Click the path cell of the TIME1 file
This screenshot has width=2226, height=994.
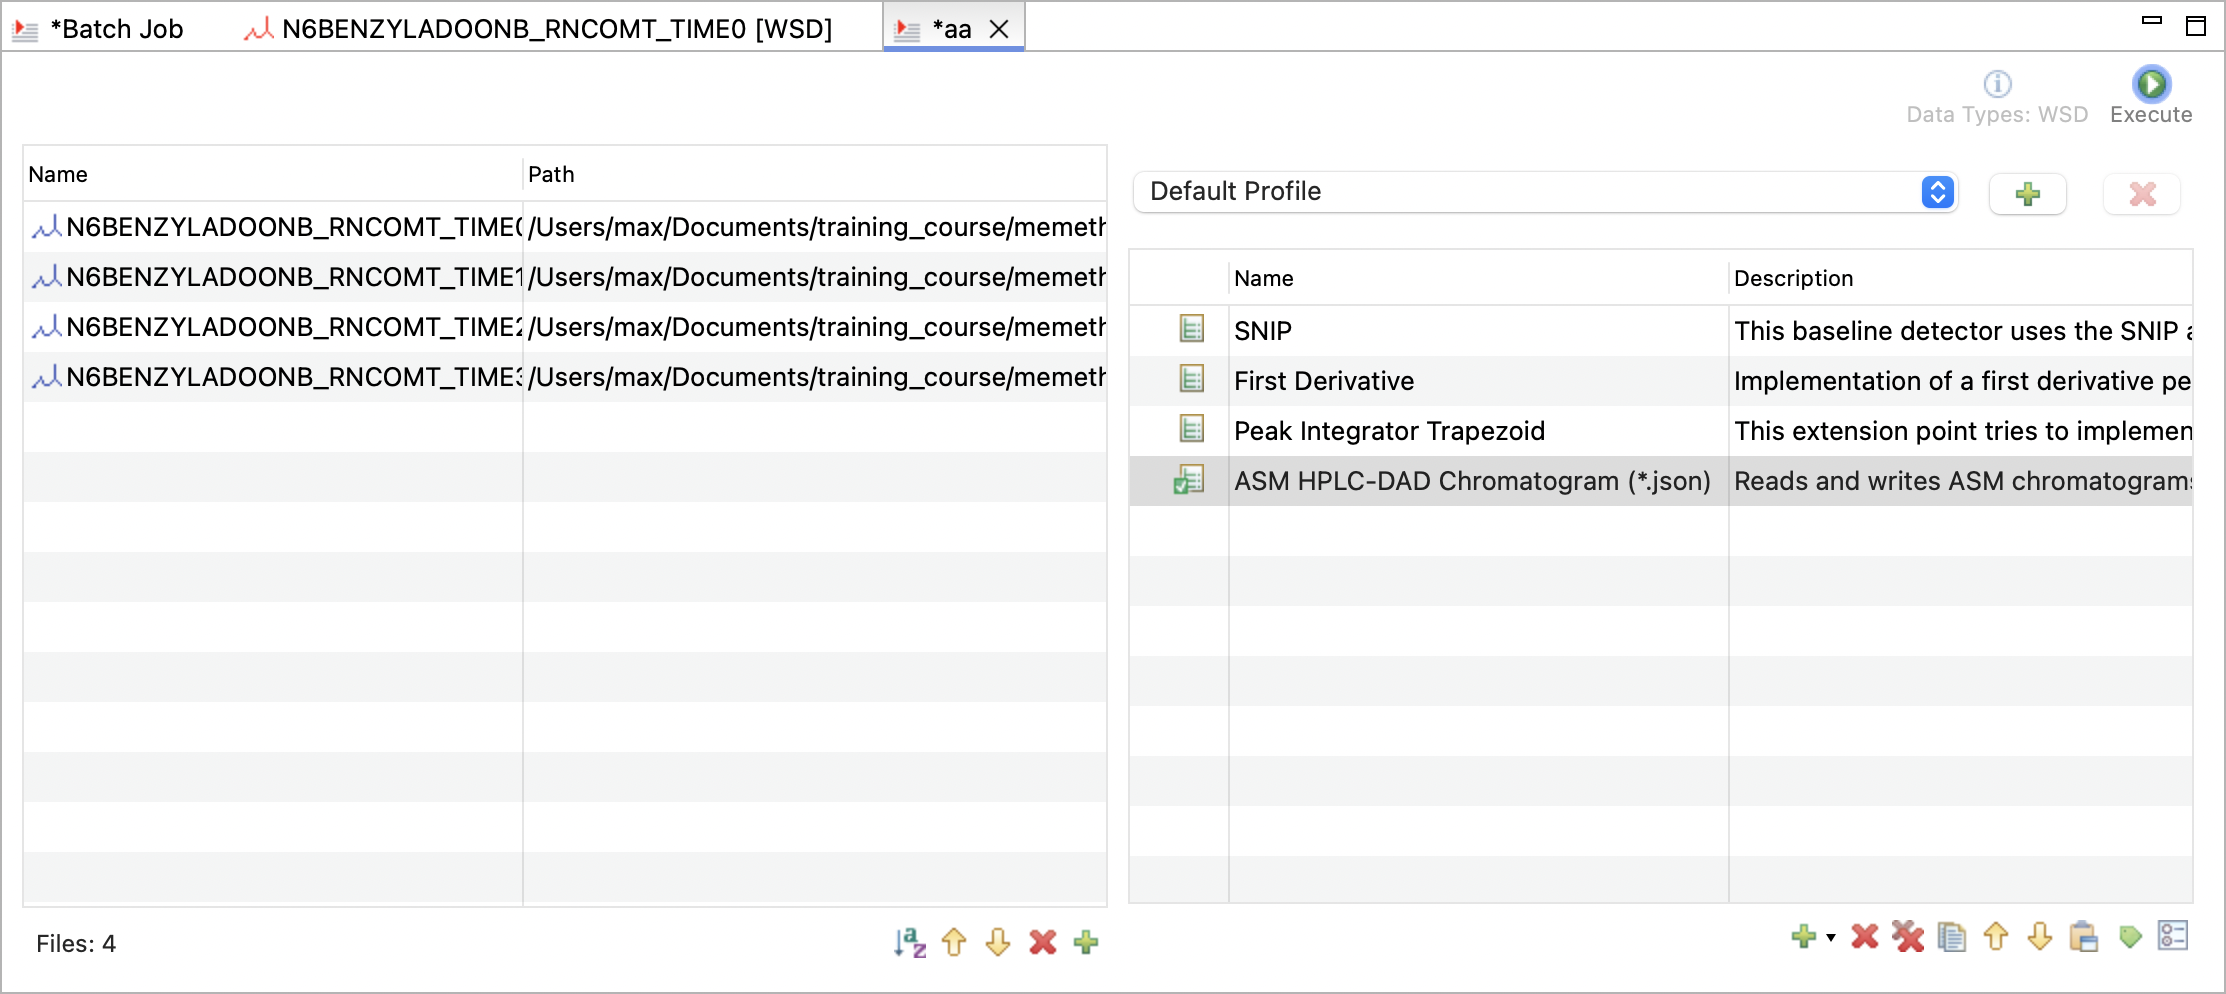click(x=815, y=277)
